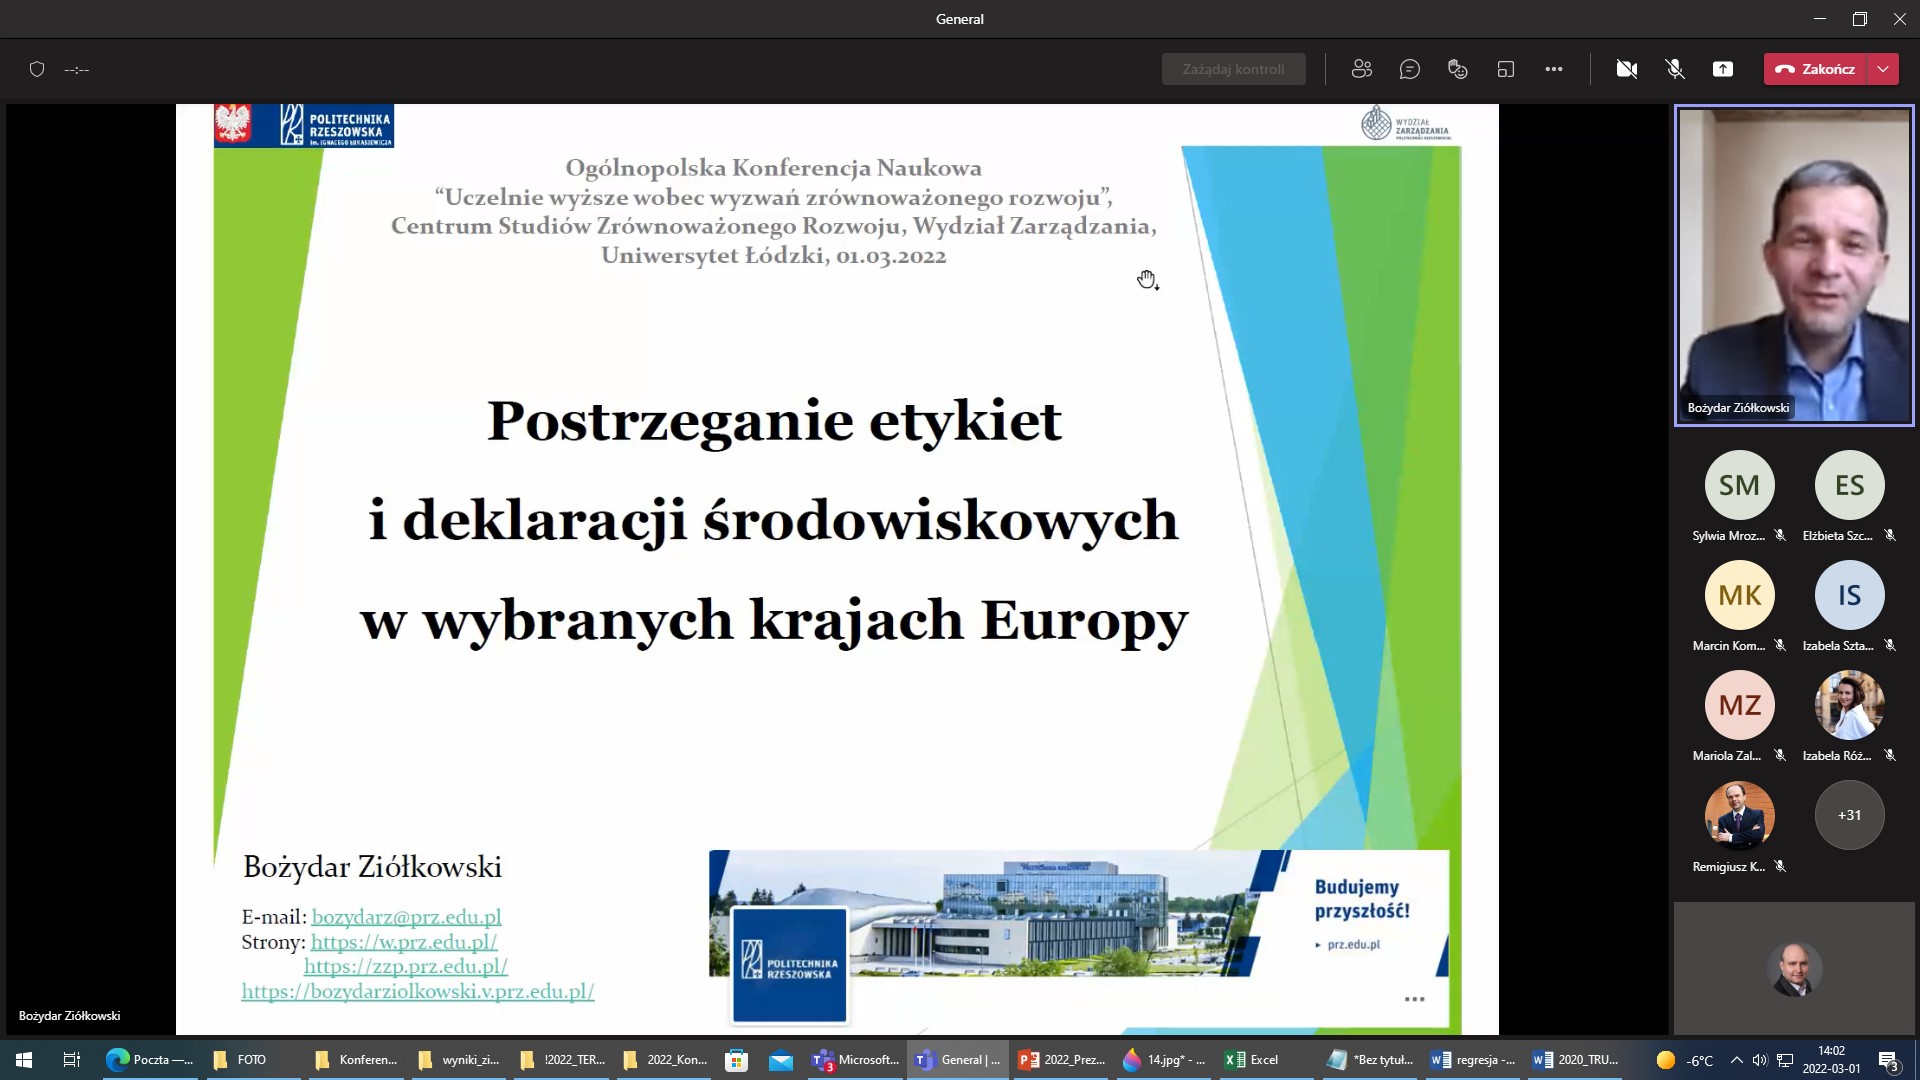Toggle mute indicator next to Remigiusz K.
1920x1080 pixels.
(1782, 867)
